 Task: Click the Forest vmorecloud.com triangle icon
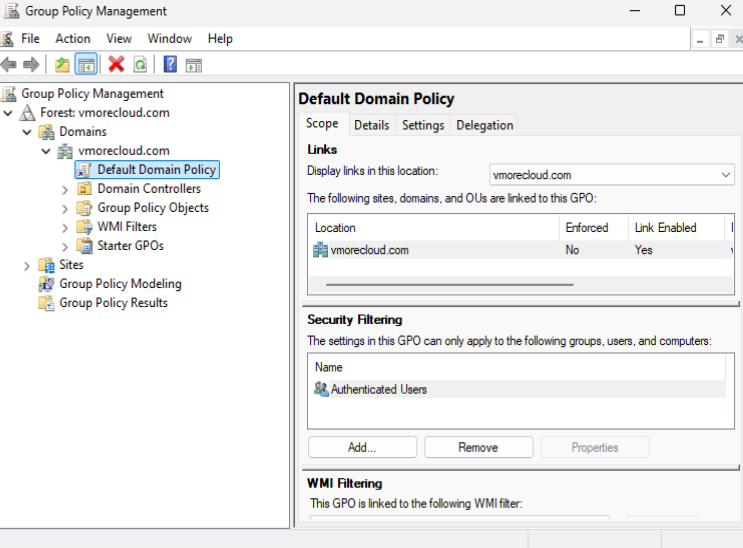click(x=27, y=113)
